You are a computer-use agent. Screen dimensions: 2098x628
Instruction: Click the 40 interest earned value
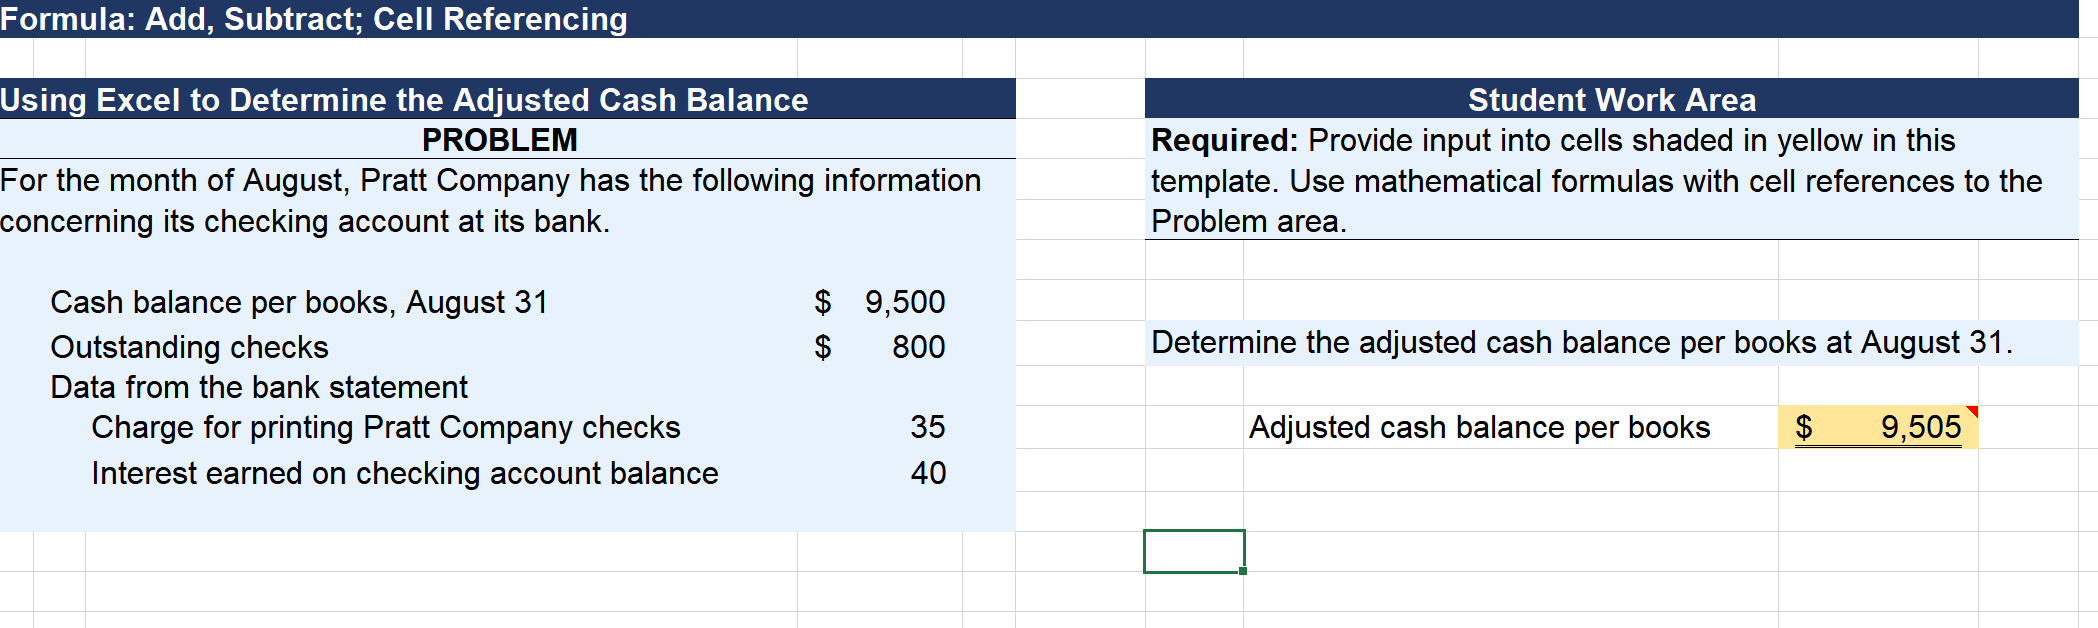[x=927, y=473]
